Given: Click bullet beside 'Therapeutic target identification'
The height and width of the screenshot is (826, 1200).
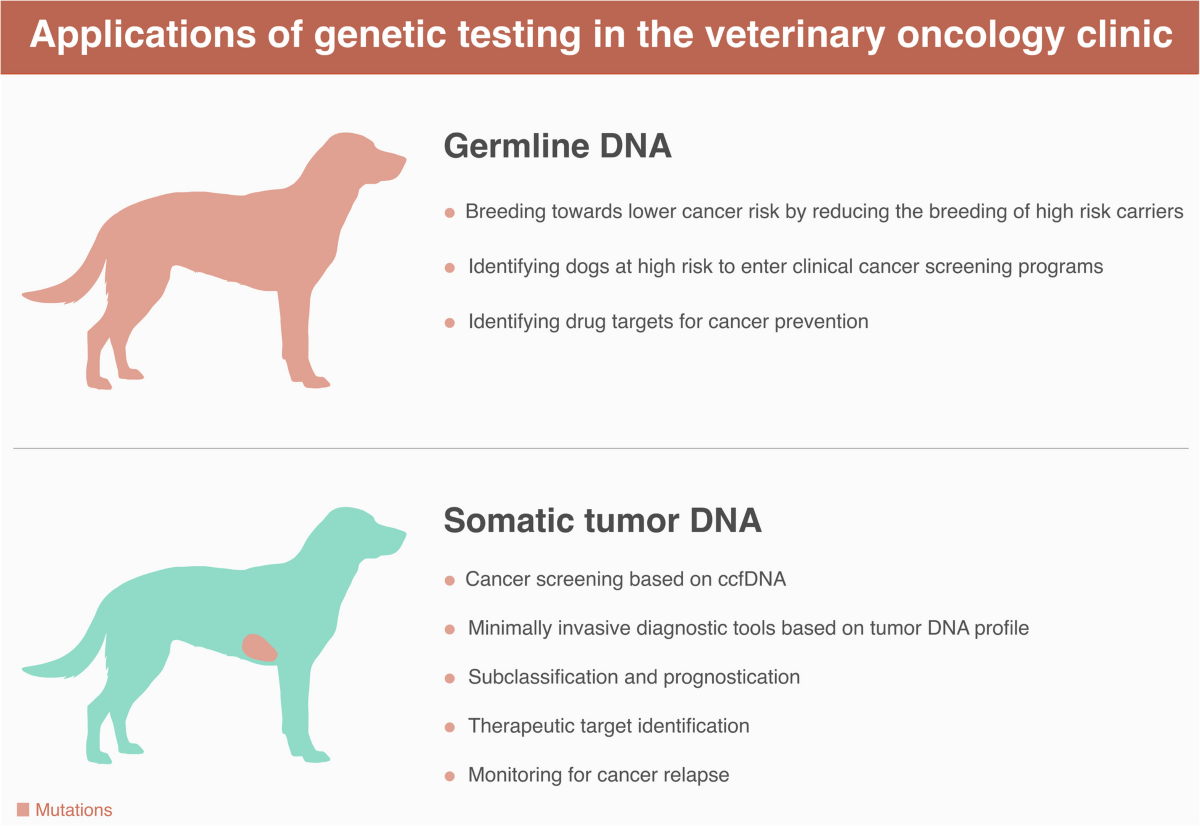Looking at the screenshot, I should coord(450,727).
